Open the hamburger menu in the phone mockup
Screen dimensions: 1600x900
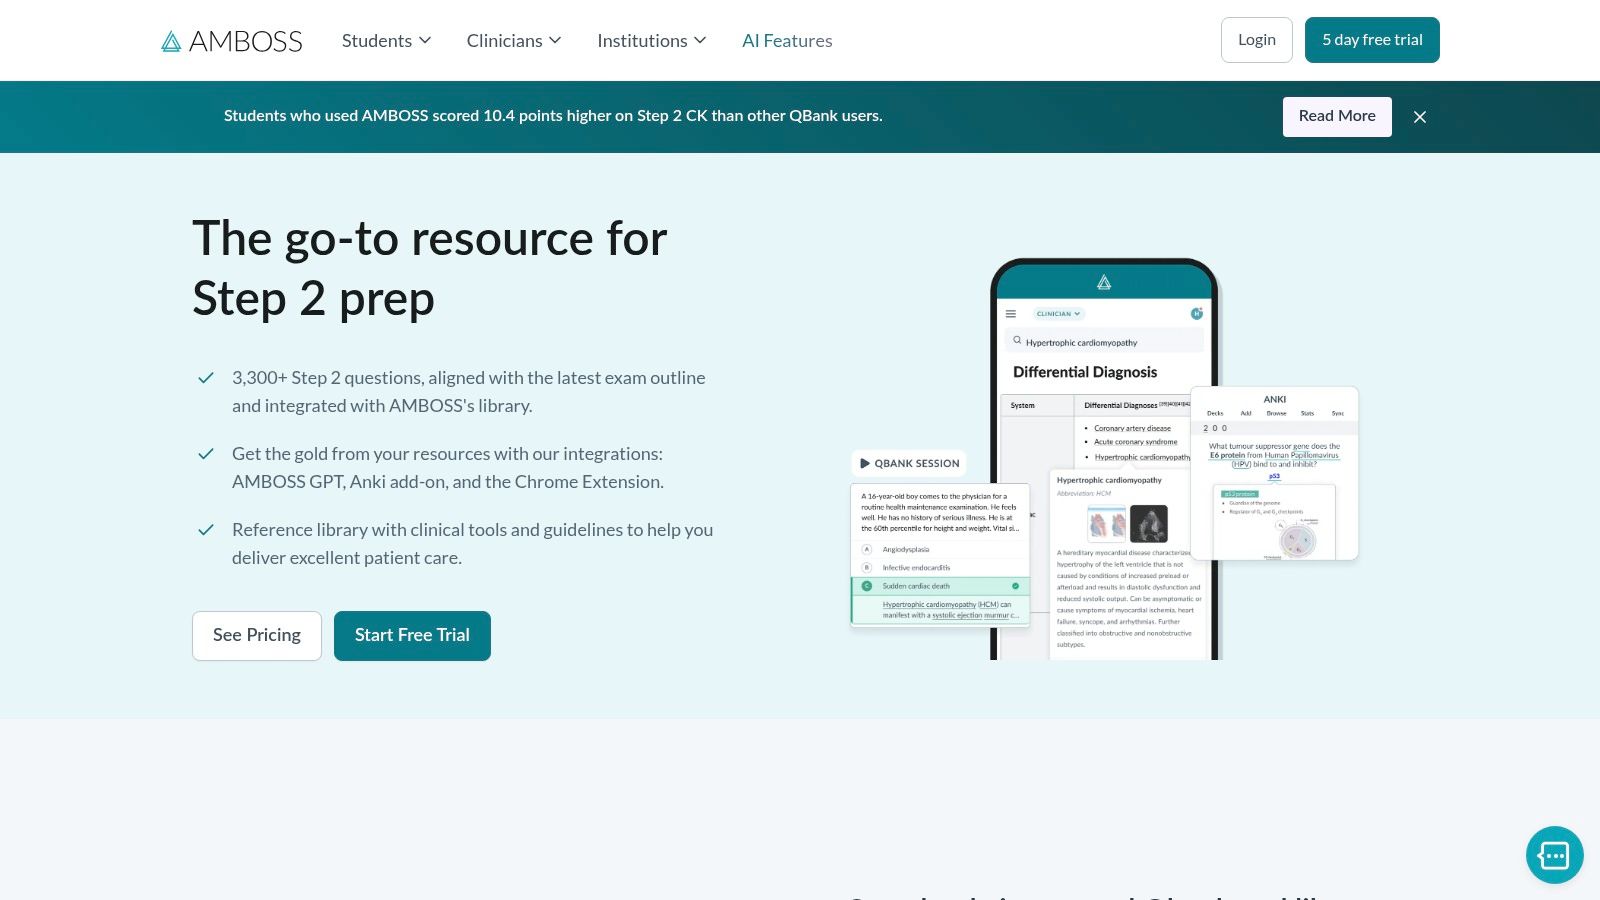click(1010, 313)
